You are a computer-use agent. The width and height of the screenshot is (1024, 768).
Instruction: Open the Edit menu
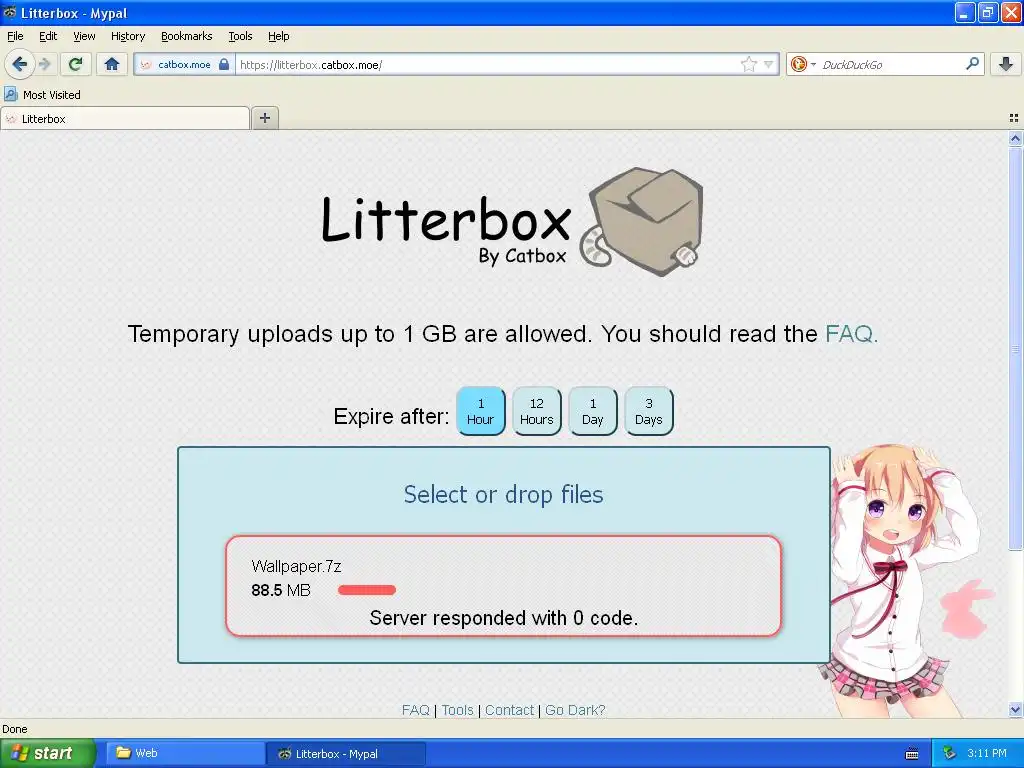pyautogui.click(x=48, y=36)
